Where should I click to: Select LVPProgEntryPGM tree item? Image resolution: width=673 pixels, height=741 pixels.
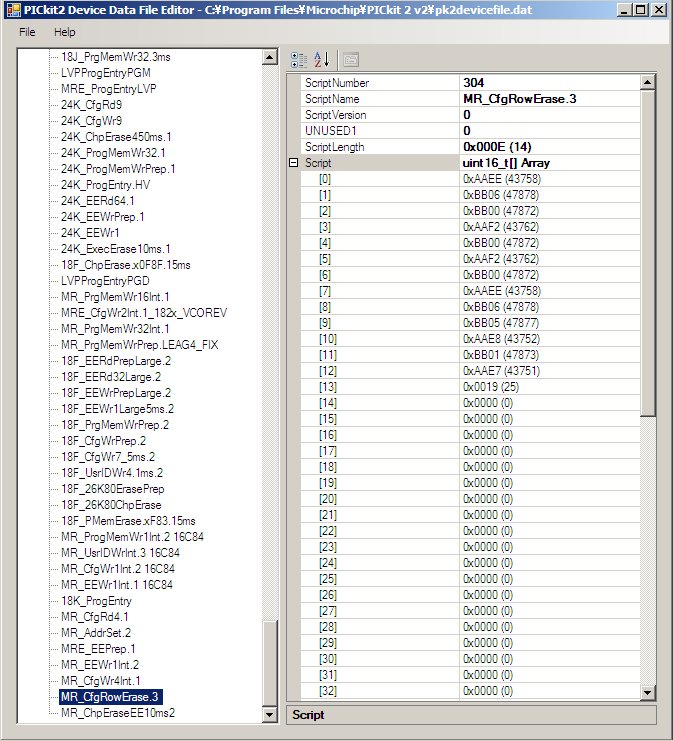(106, 73)
